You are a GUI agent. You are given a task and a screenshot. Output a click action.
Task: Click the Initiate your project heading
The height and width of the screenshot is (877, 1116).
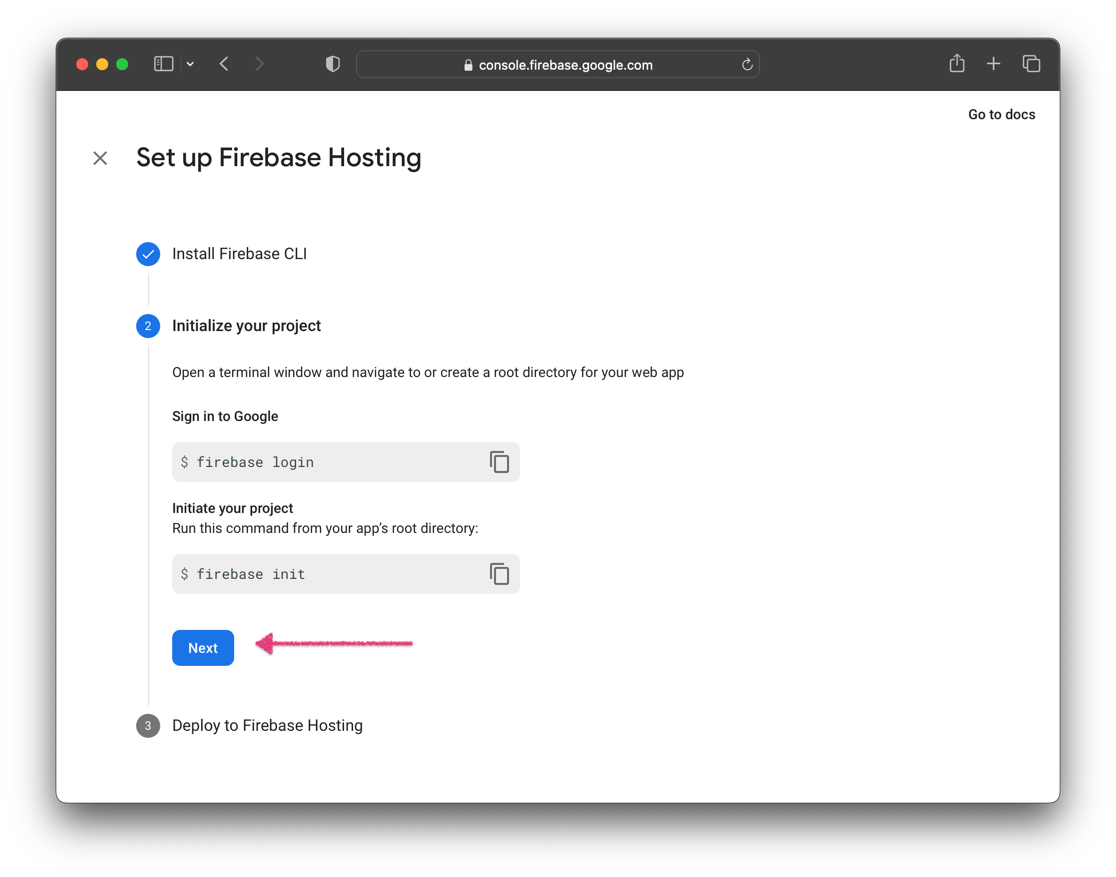click(233, 508)
